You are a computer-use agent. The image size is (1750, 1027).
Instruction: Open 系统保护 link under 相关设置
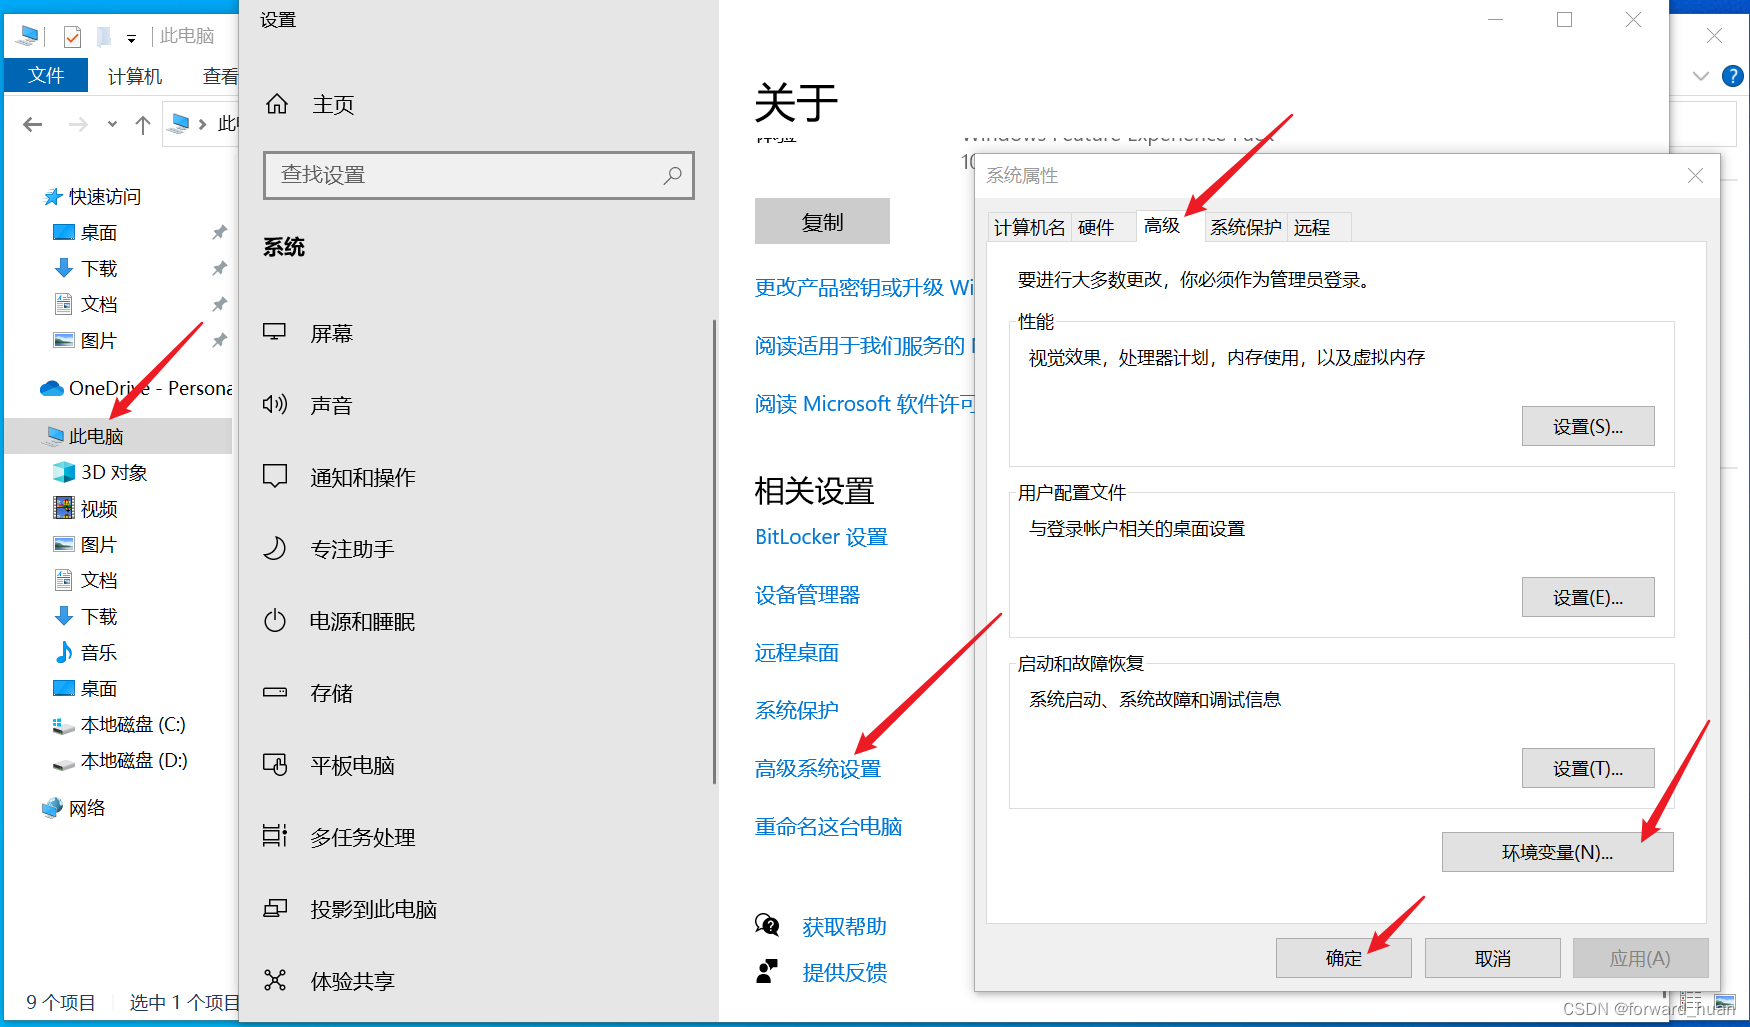tap(796, 710)
